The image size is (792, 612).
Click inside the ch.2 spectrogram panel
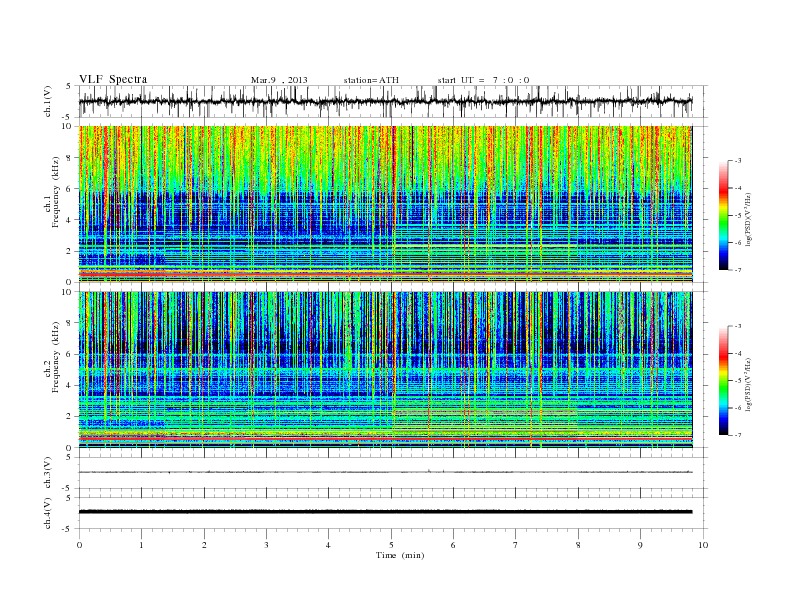(x=385, y=369)
